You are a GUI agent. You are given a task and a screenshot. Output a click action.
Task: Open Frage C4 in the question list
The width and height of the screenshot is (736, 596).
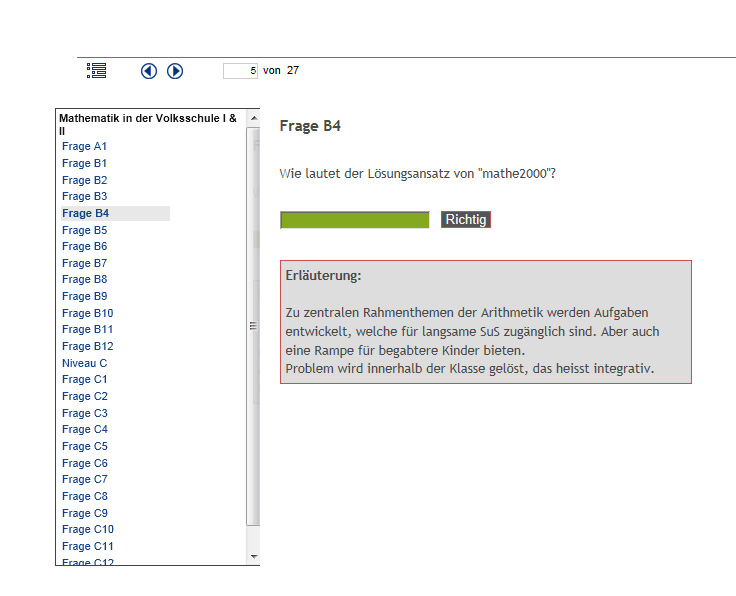[x=84, y=429]
